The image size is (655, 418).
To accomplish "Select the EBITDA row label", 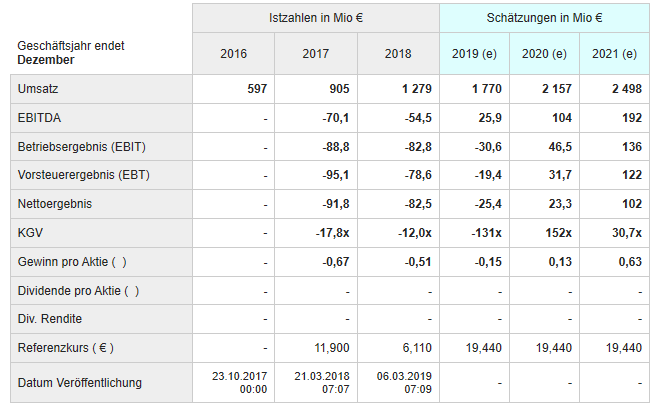I will click(x=39, y=118).
